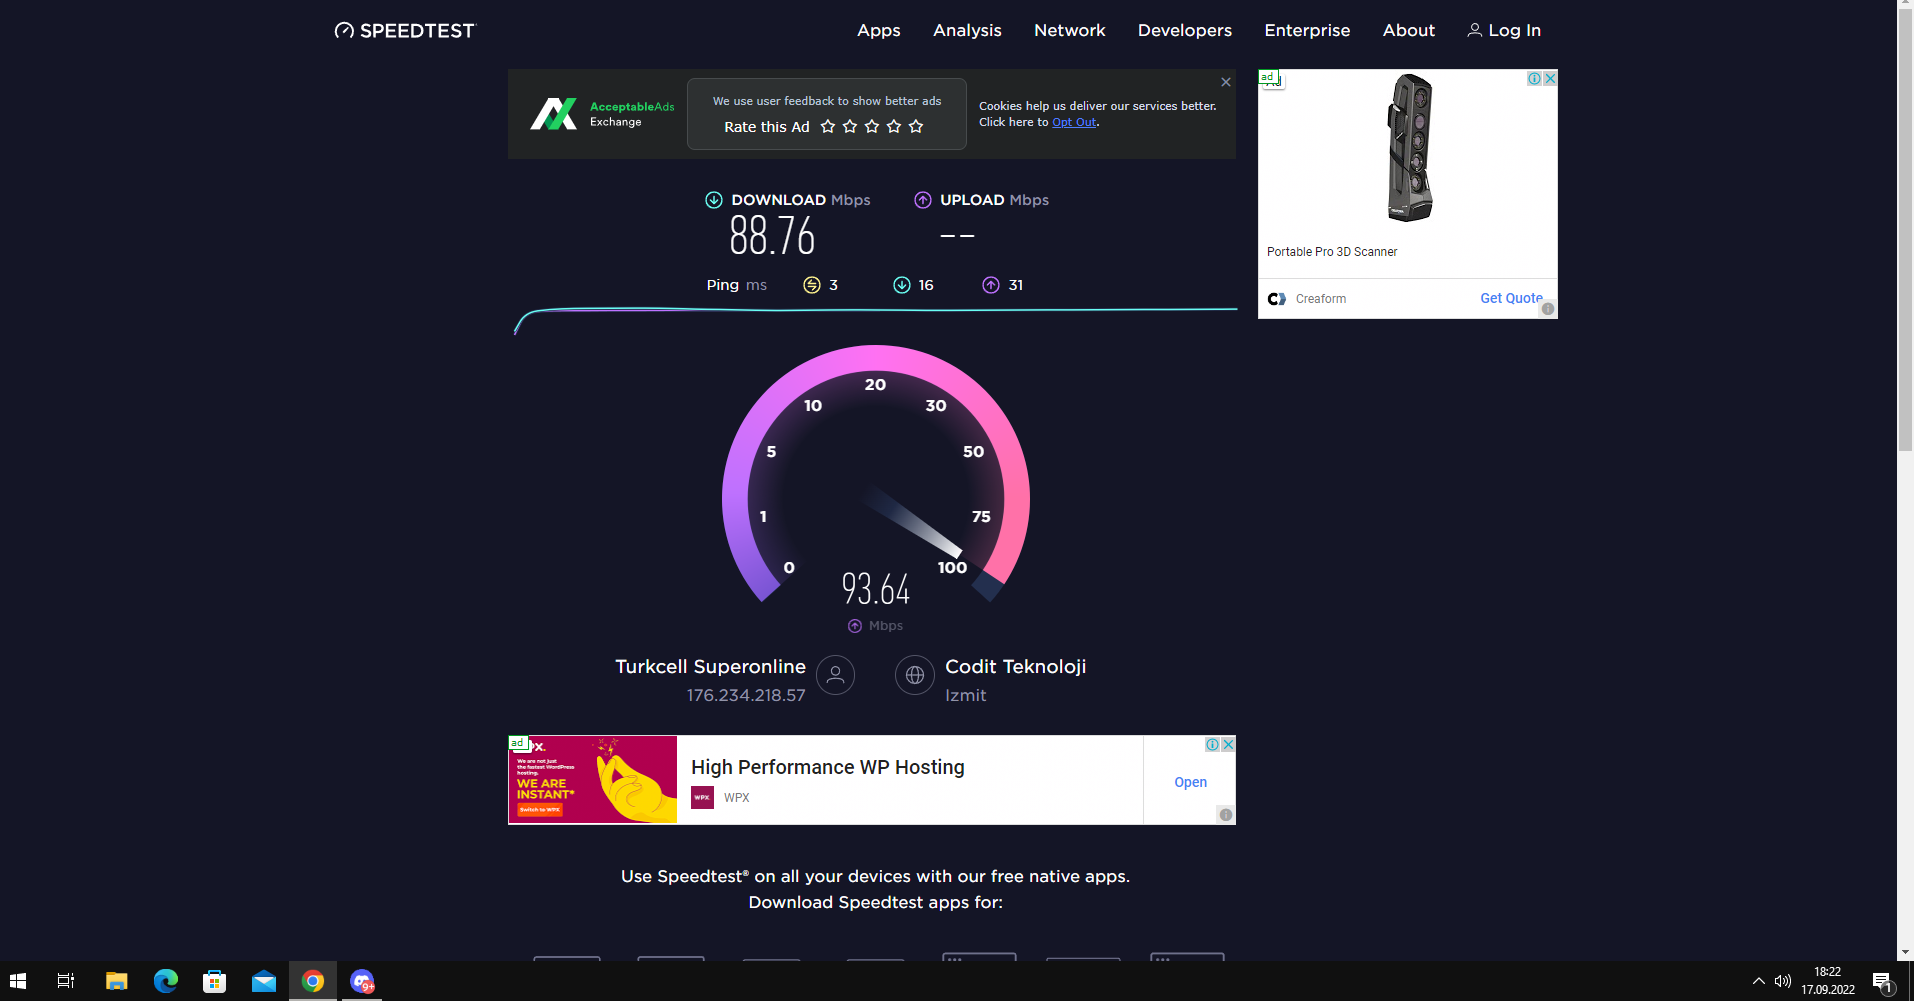Open the Analysis menu
1914x1001 pixels.
[967, 31]
